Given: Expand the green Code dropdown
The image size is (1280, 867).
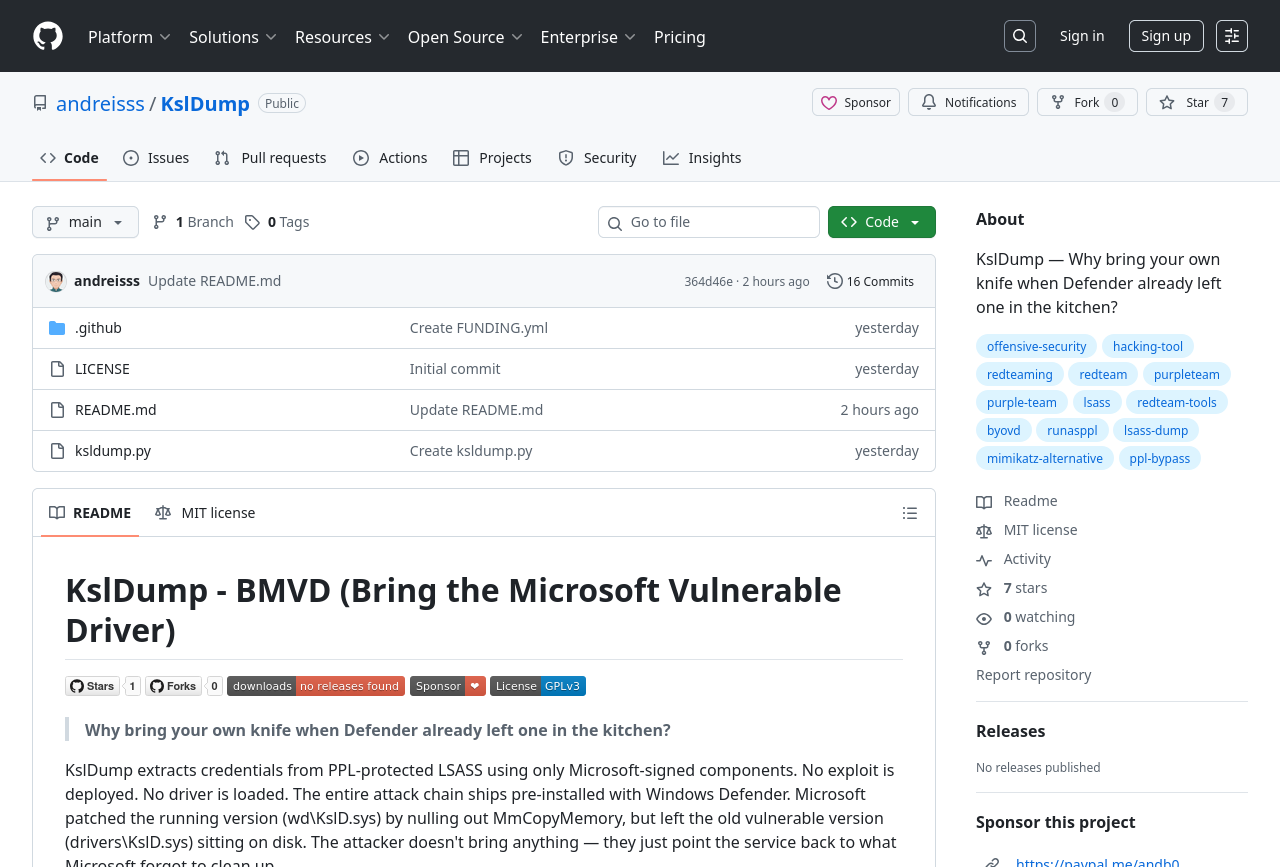Looking at the screenshot, I should [x=881, y=222].
